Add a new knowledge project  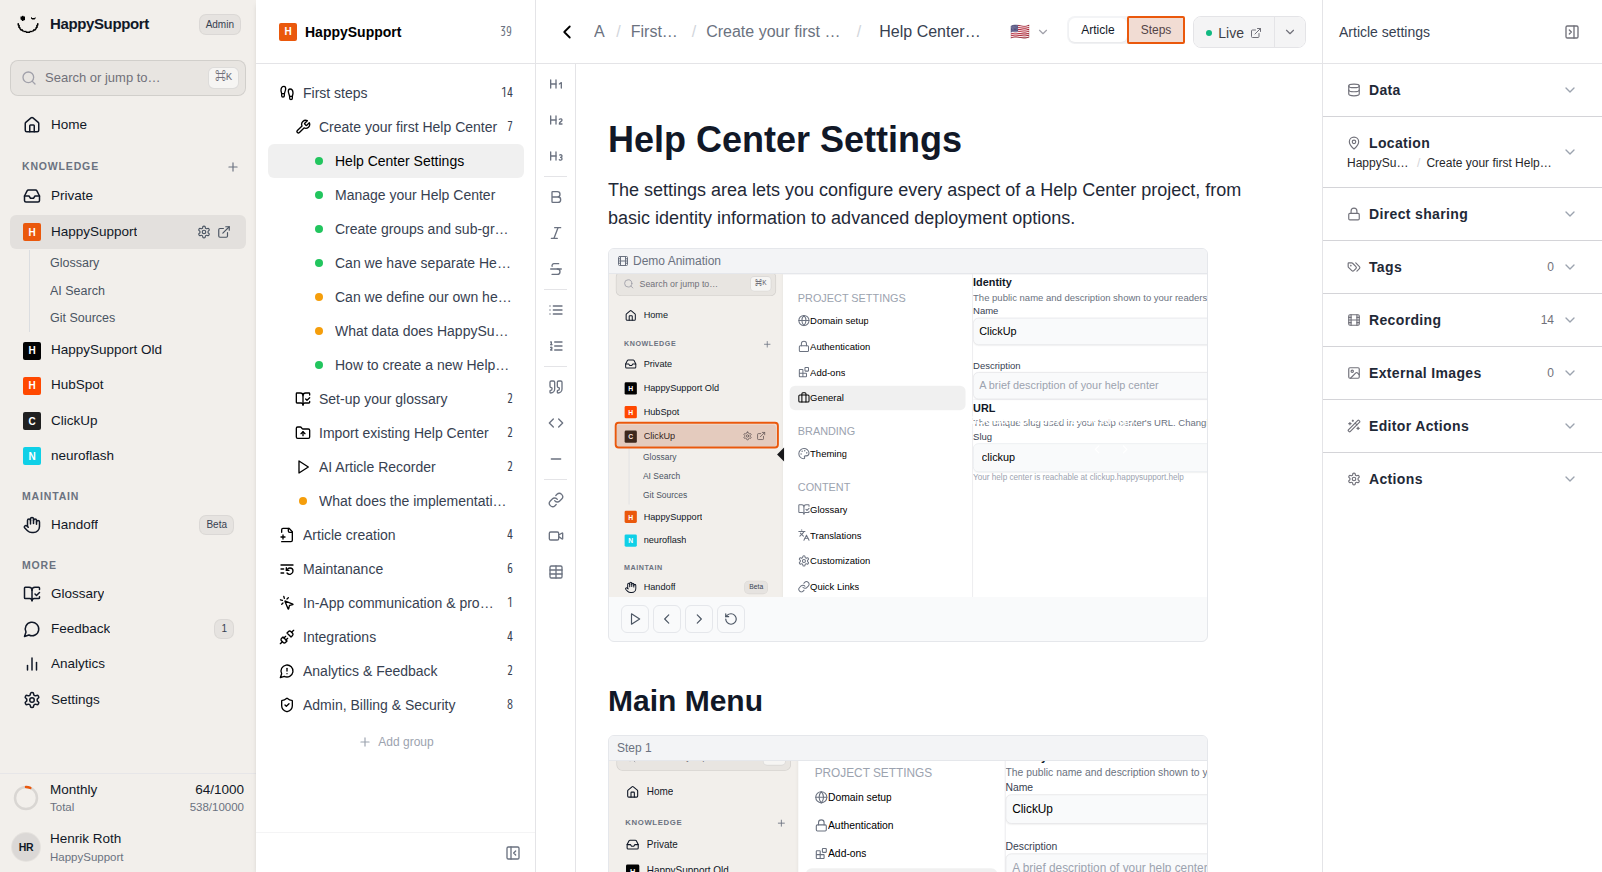pos(233,167)
